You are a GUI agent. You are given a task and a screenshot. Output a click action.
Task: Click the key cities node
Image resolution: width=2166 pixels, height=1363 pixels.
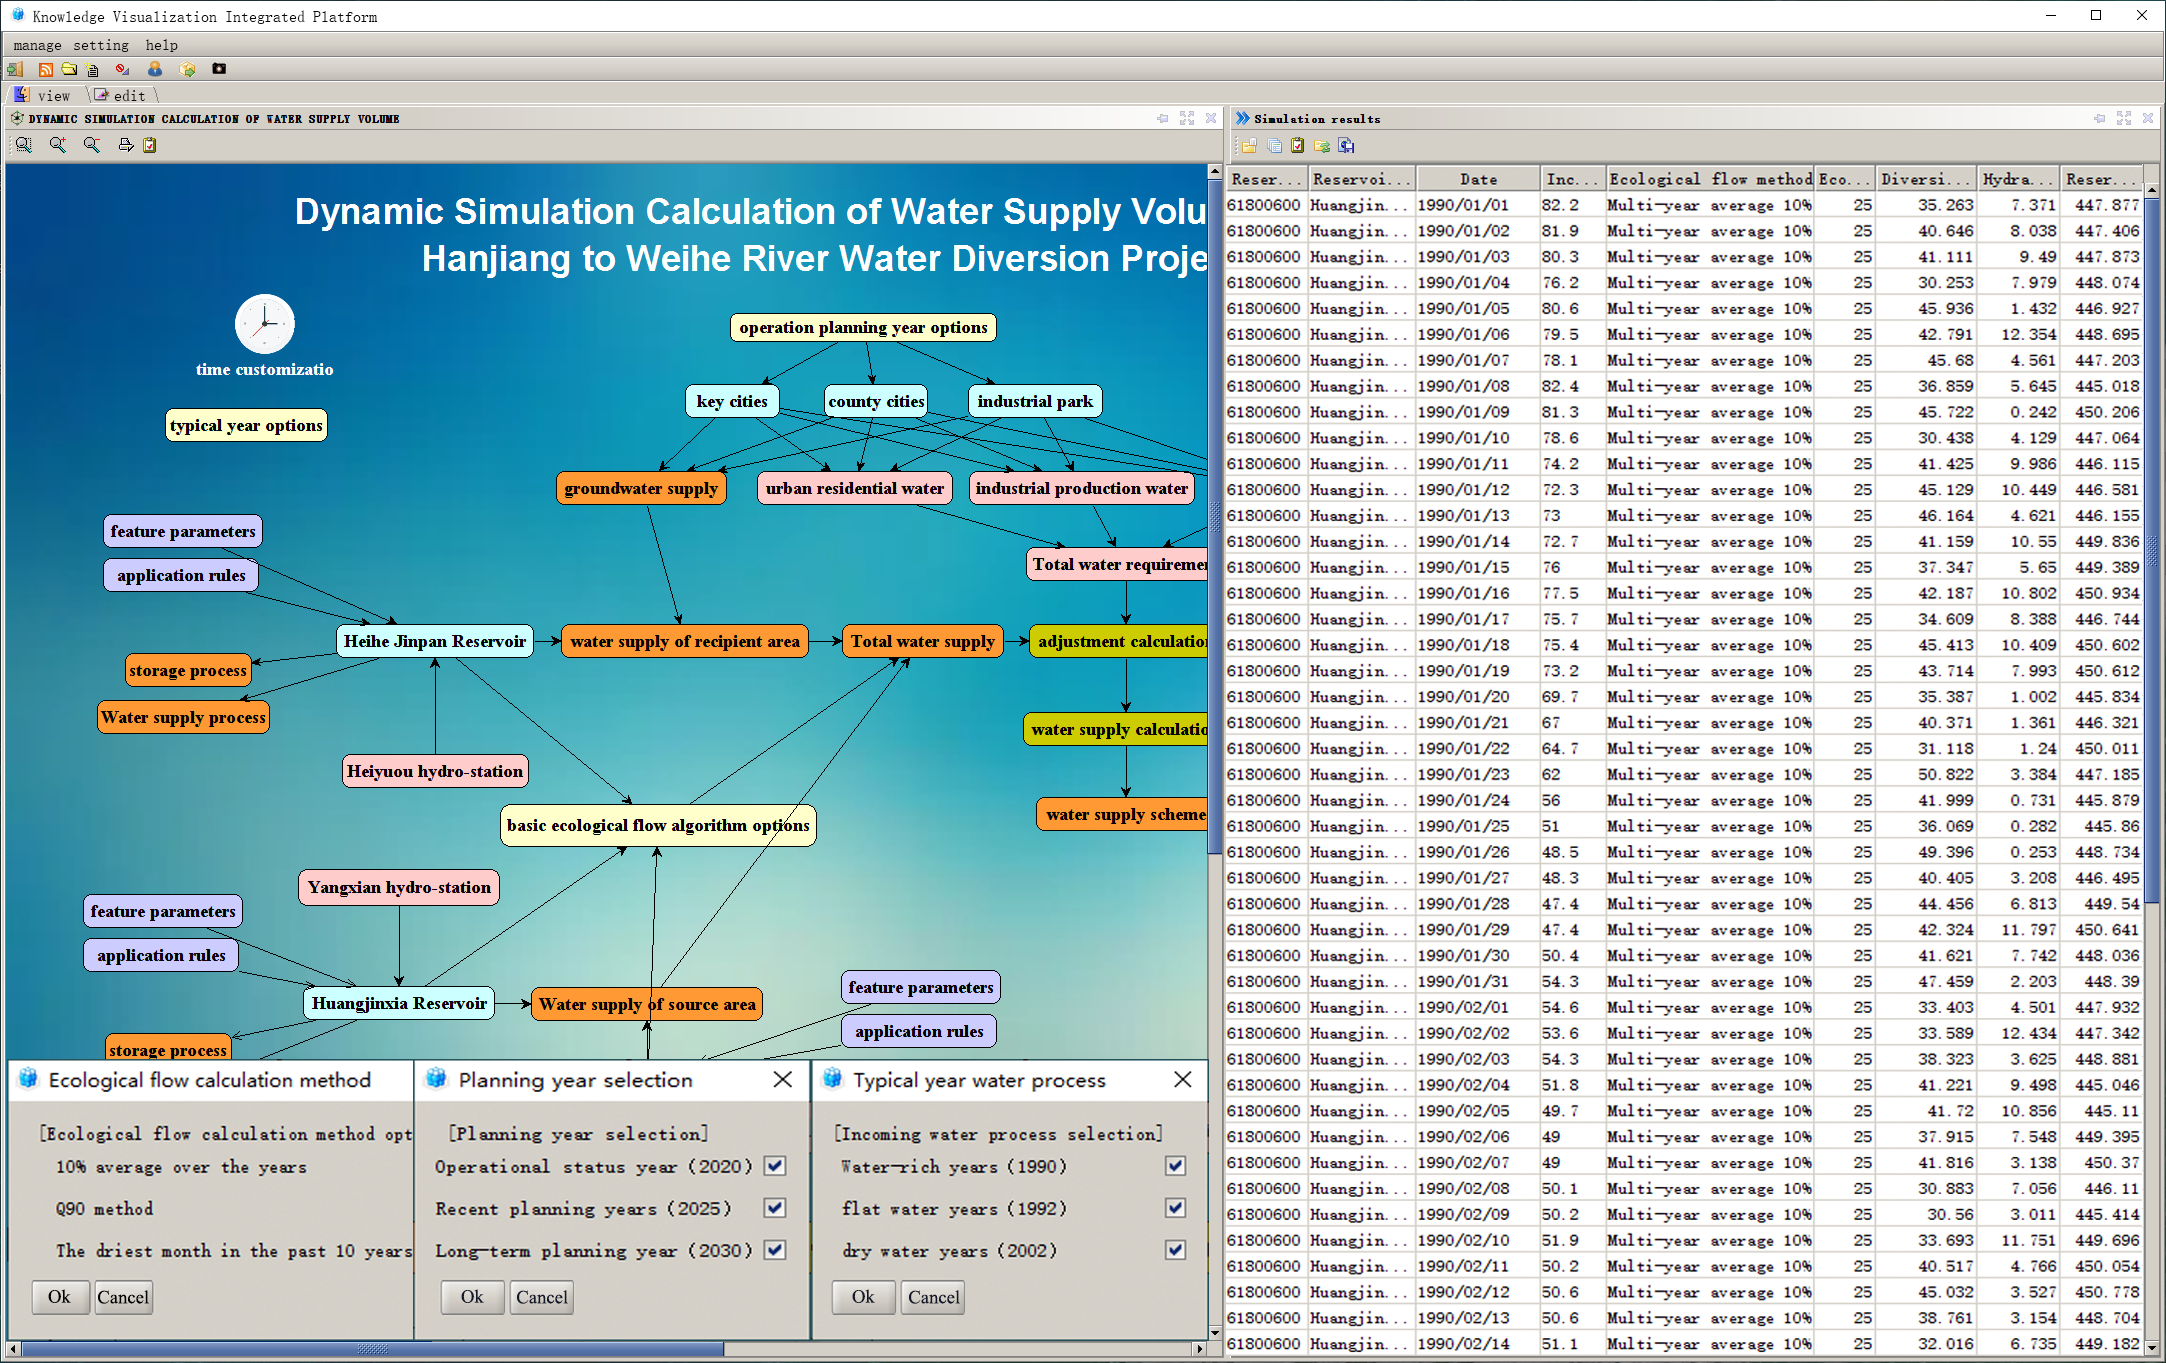[732, 401]
